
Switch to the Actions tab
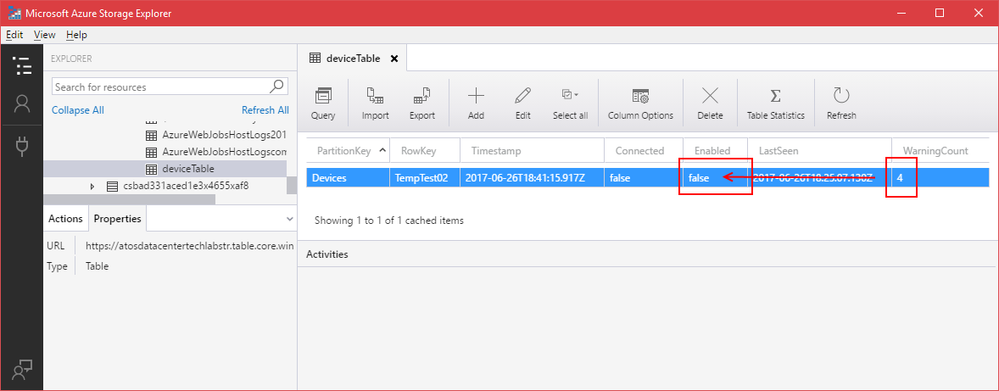pyautogui.click(x=66, y=218)
